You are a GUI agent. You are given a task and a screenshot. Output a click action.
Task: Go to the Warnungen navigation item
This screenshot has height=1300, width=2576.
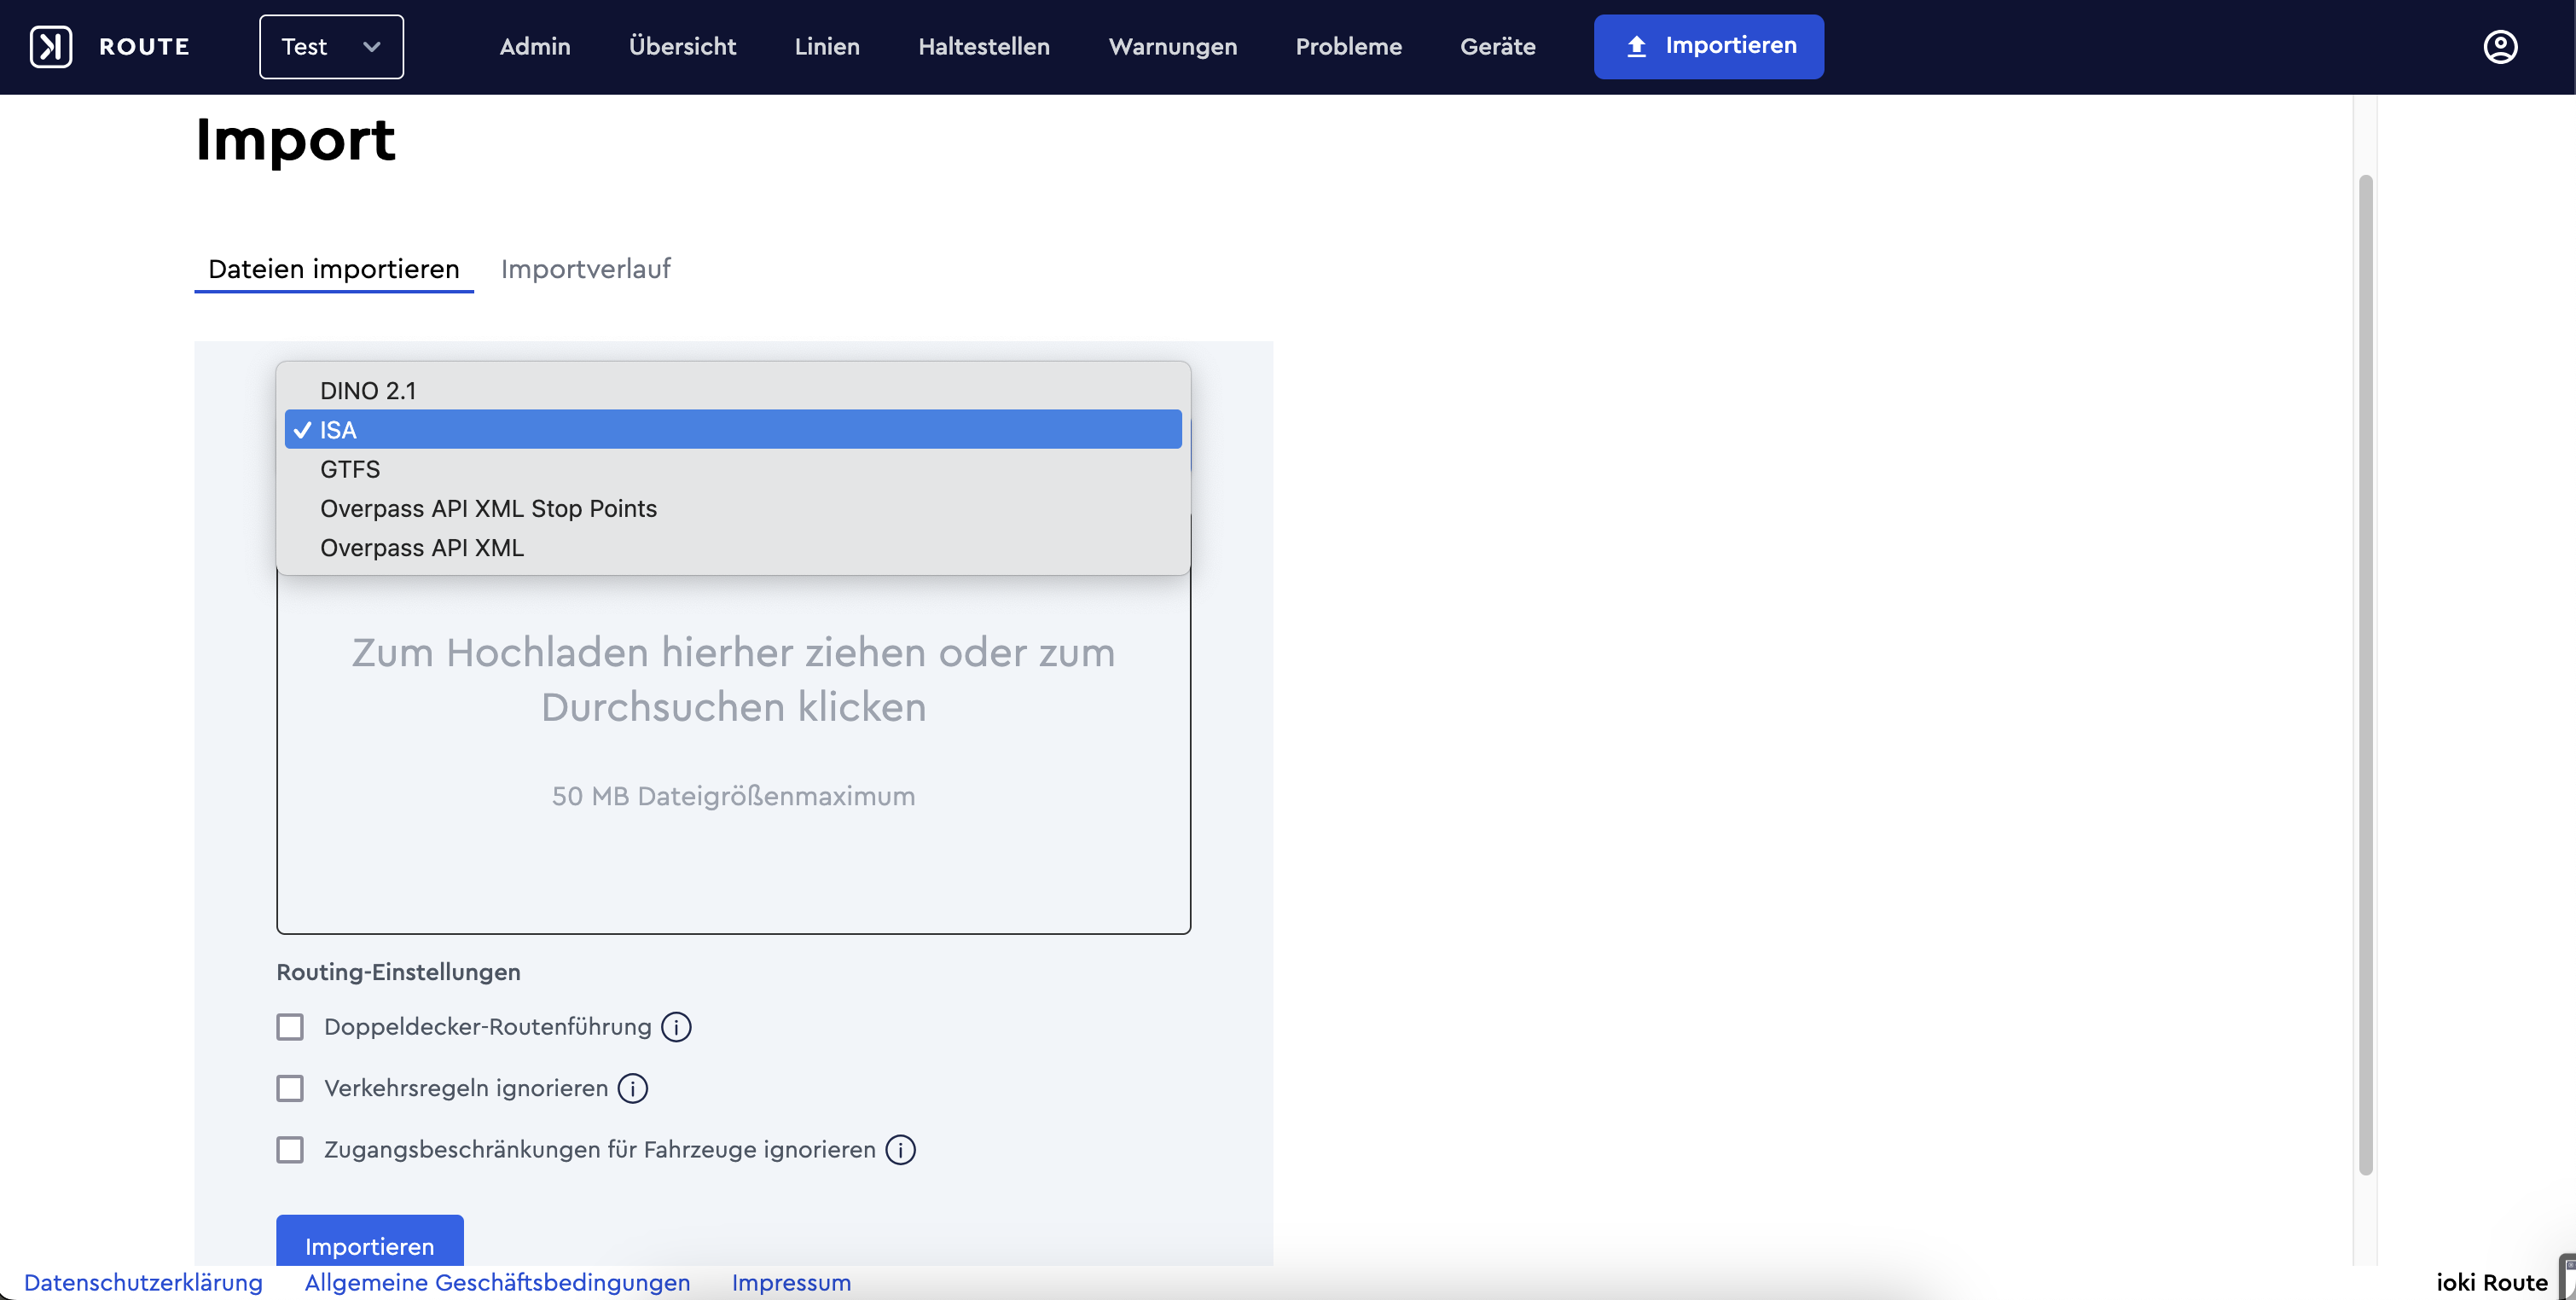(1172, 47)
